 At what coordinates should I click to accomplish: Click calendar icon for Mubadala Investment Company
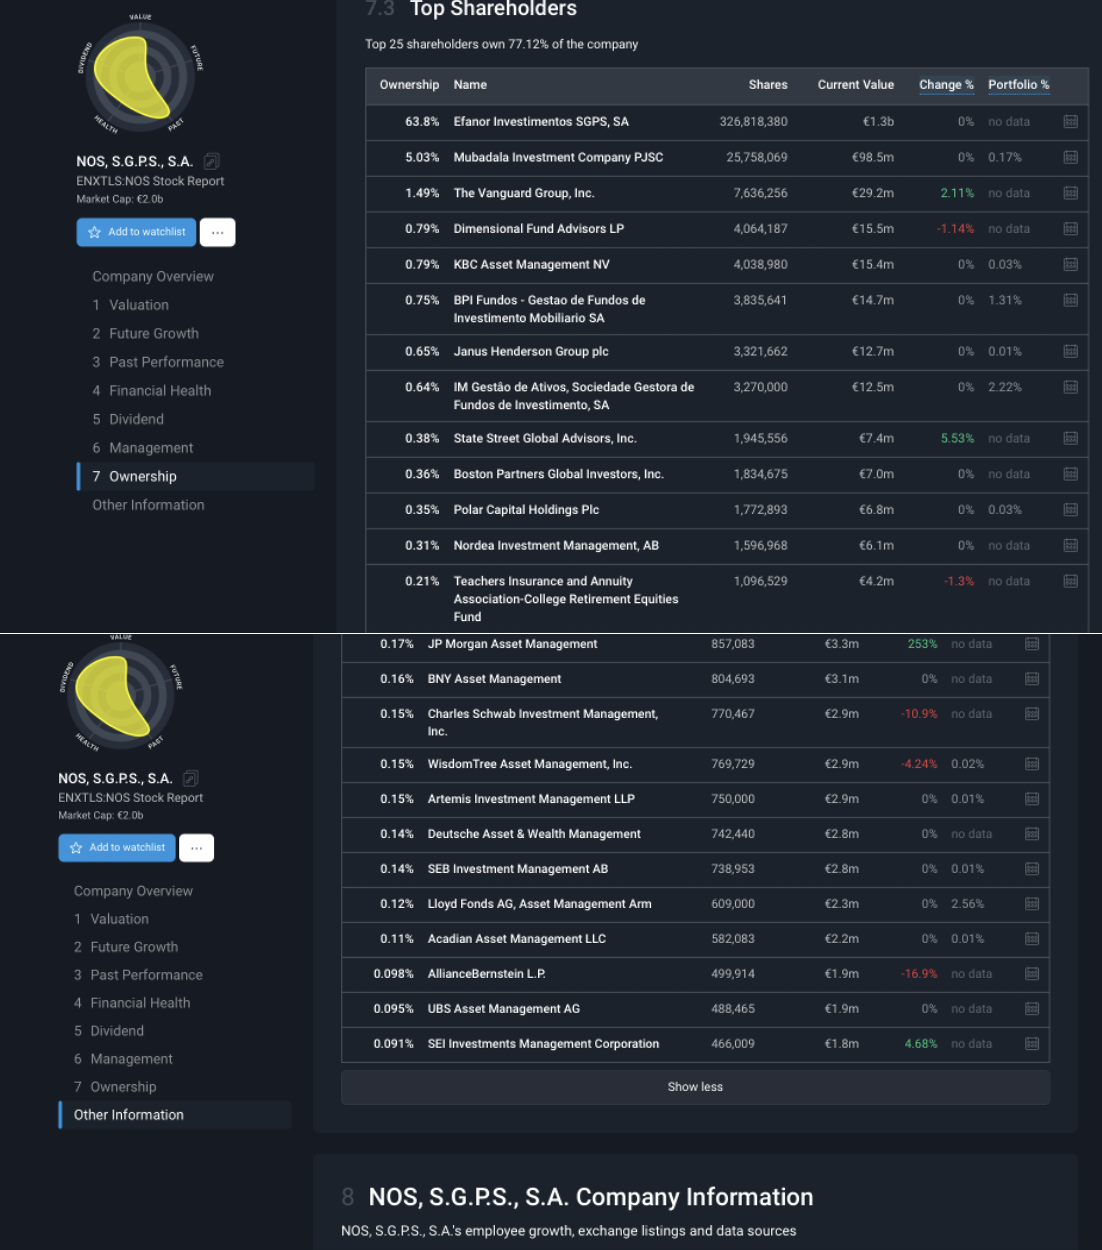(1070, 158)
